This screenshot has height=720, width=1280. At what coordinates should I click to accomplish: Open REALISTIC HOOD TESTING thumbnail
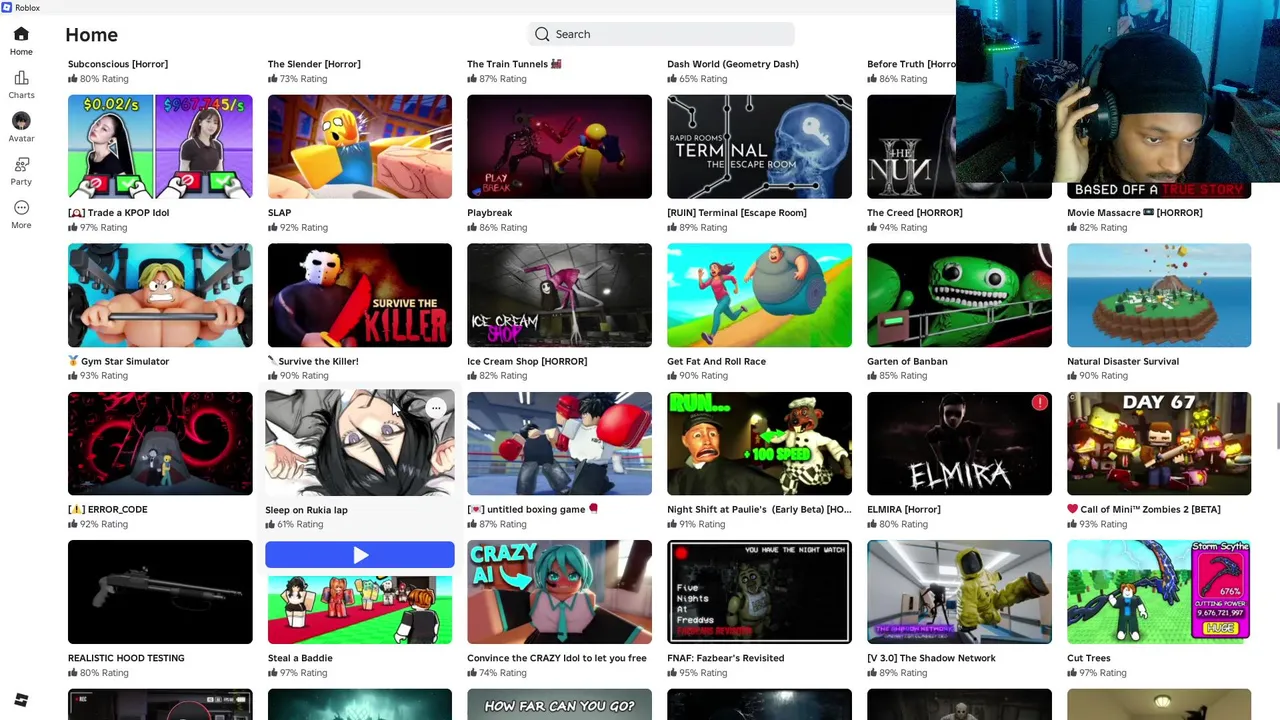click(160, 592)
